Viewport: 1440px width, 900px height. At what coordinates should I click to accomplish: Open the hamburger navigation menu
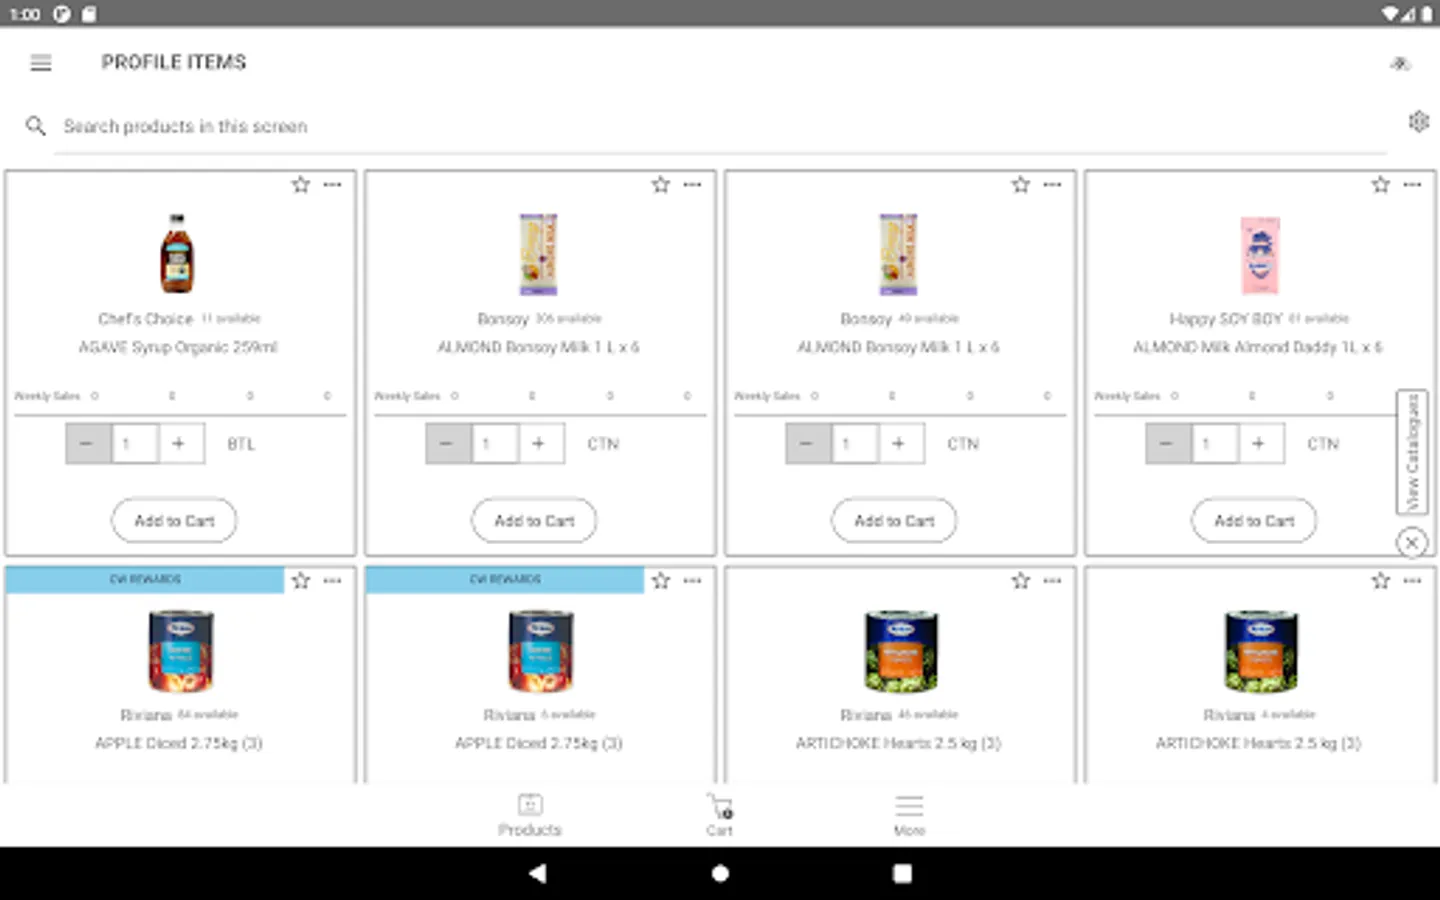coord(41,63)
